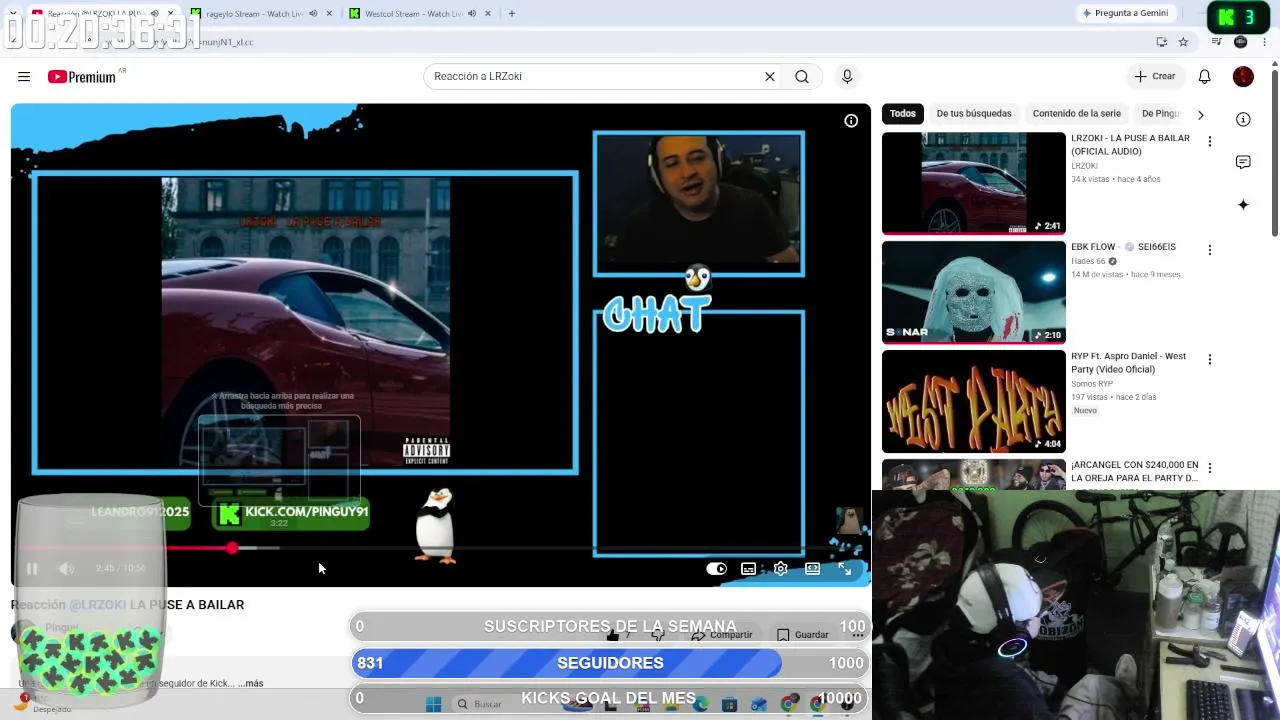Click the Crear button

point(1154,76)
